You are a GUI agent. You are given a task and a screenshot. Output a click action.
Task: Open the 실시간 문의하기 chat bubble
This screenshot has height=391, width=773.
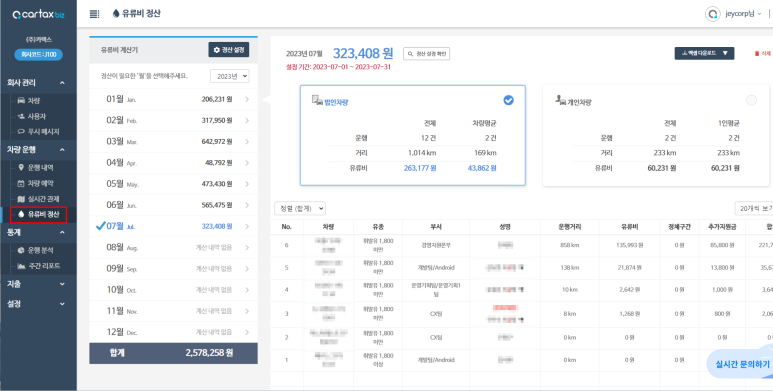[742, 365]
